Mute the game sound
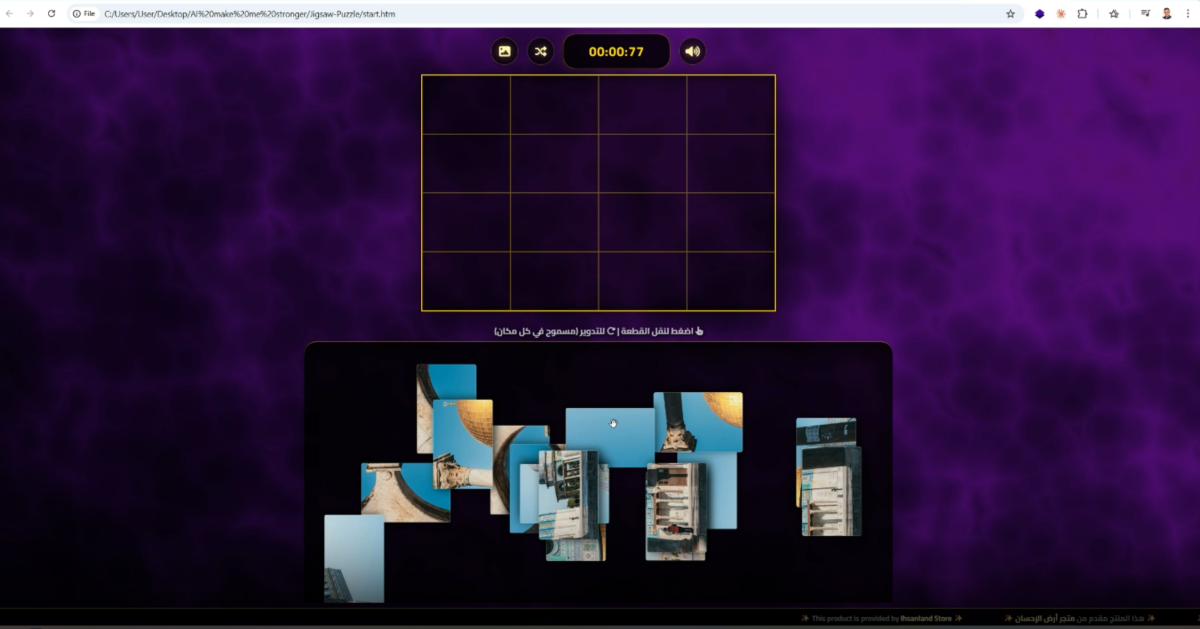The image size is (1200, 629). tap(692, 51)
